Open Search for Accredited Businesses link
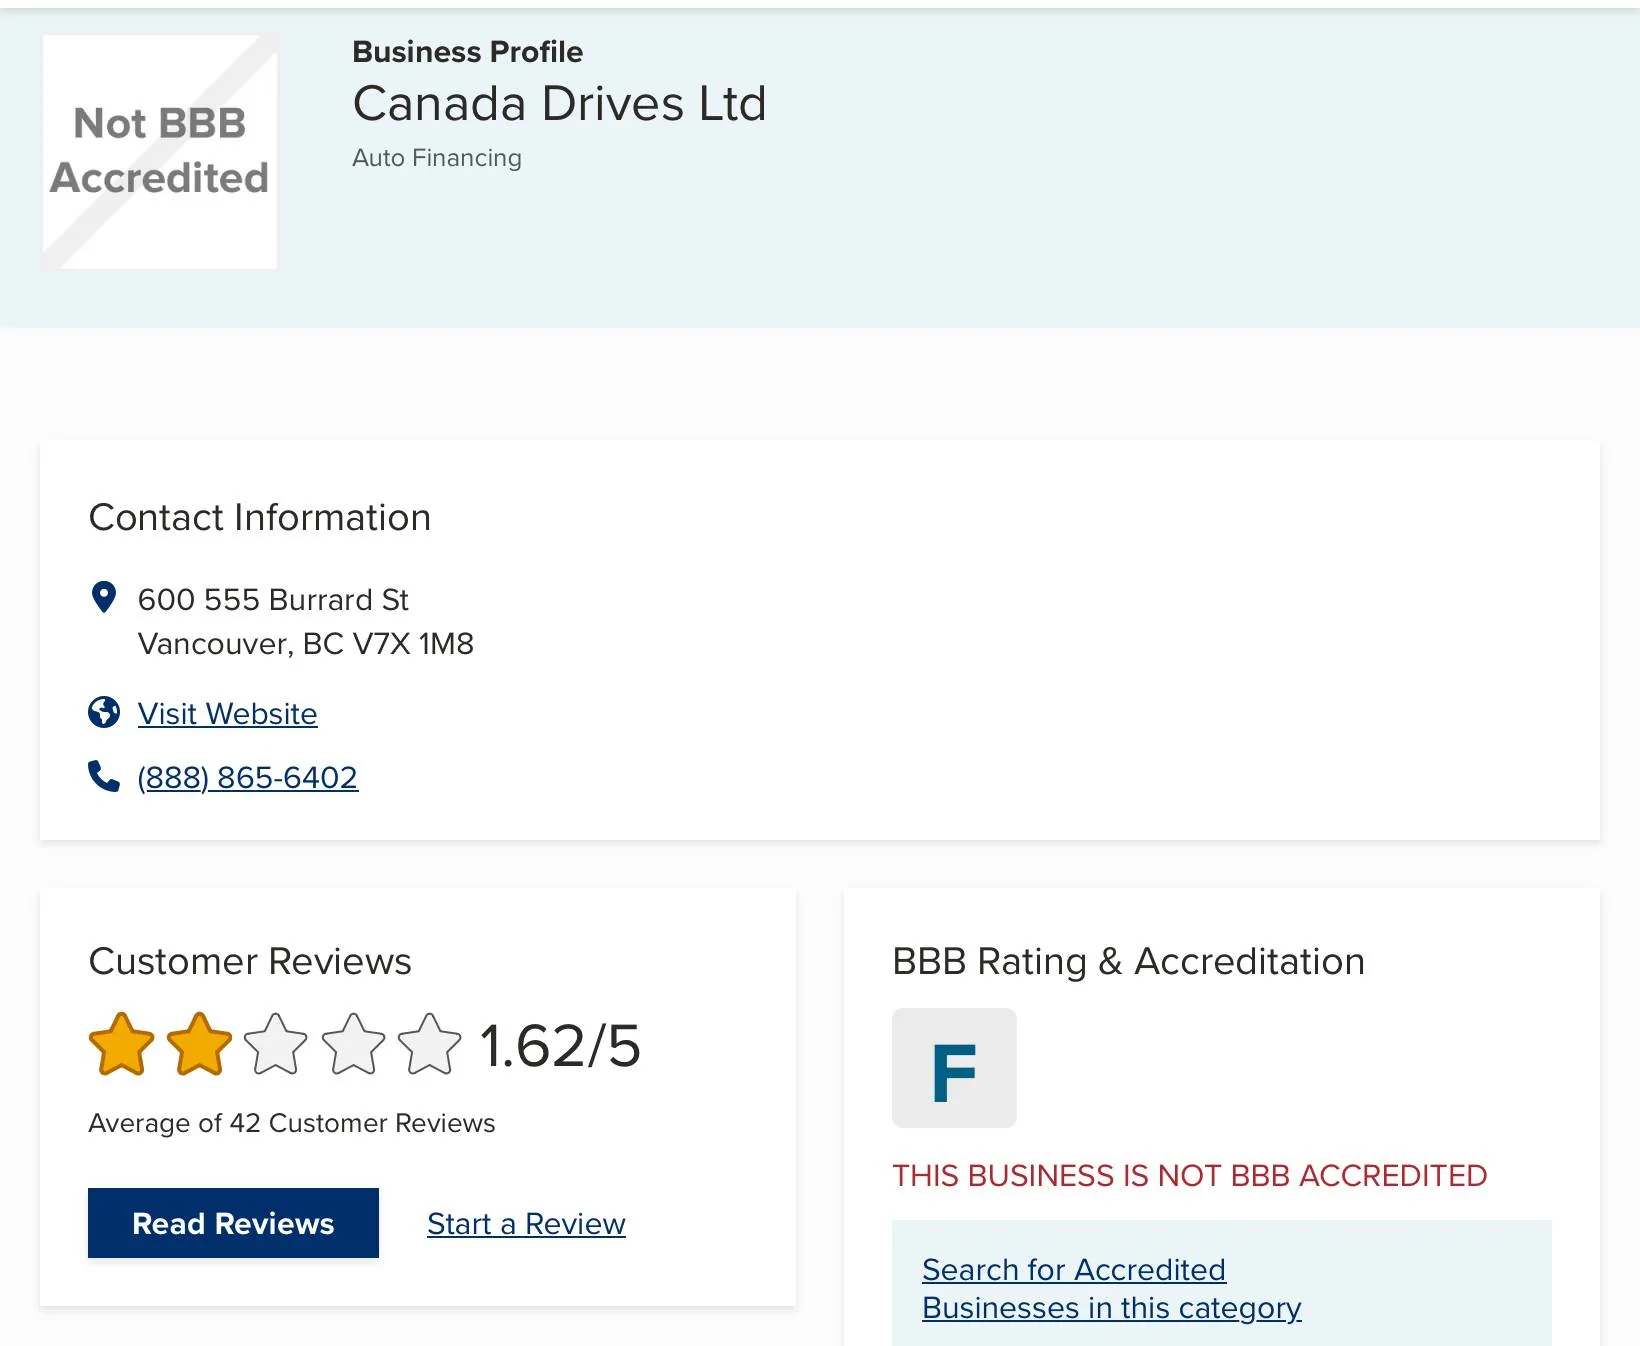 [x=1111, y=1288]
